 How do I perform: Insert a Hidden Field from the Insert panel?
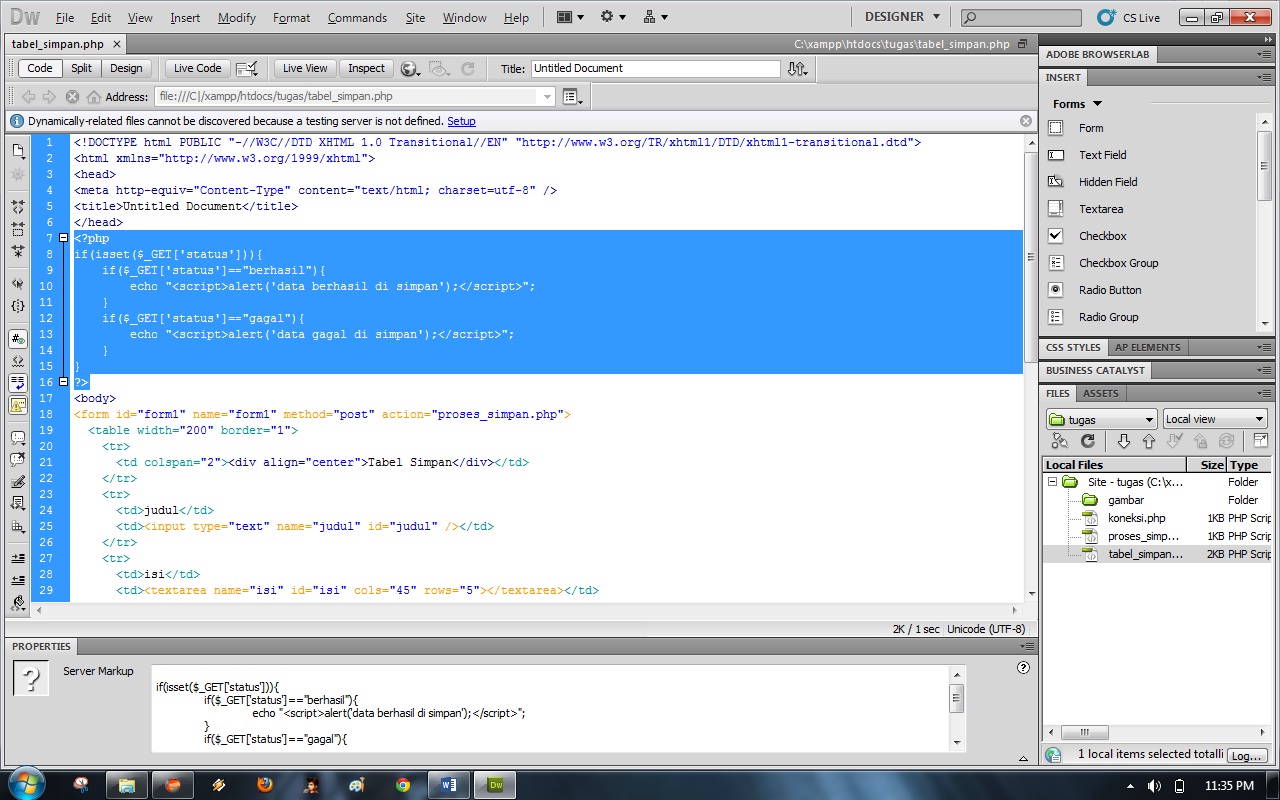[x=1055, y=182]
